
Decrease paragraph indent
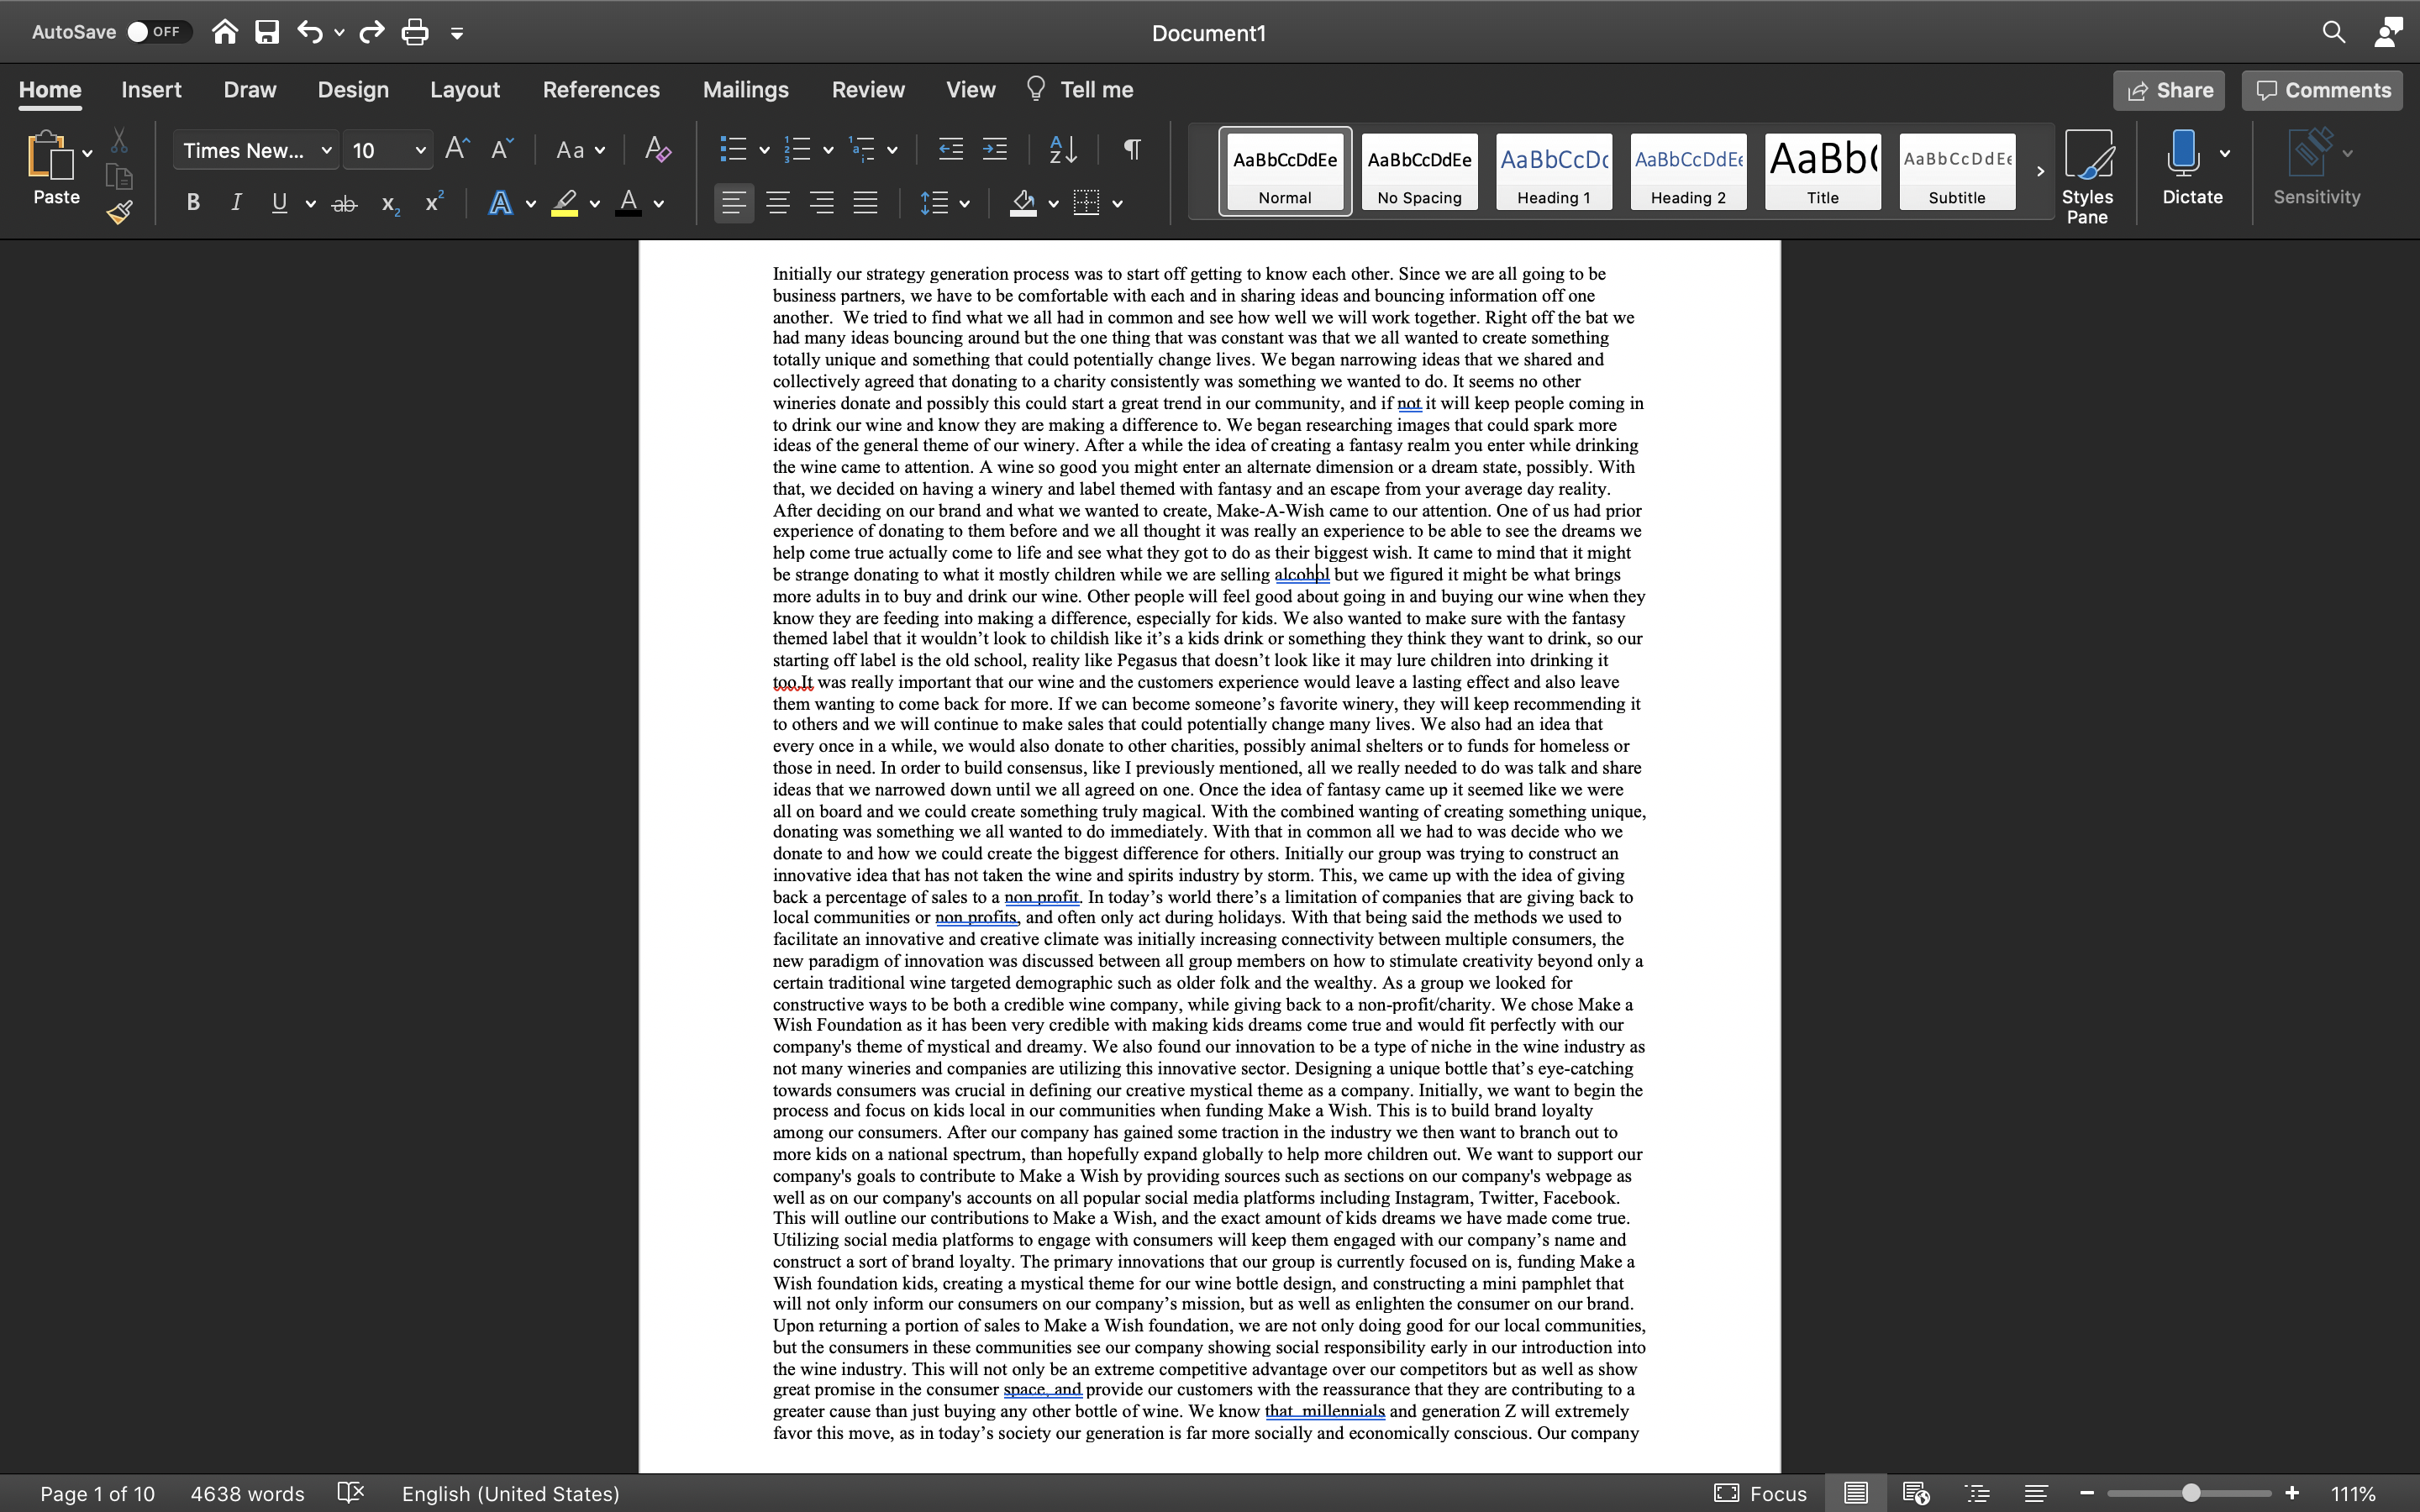(950, 149)
